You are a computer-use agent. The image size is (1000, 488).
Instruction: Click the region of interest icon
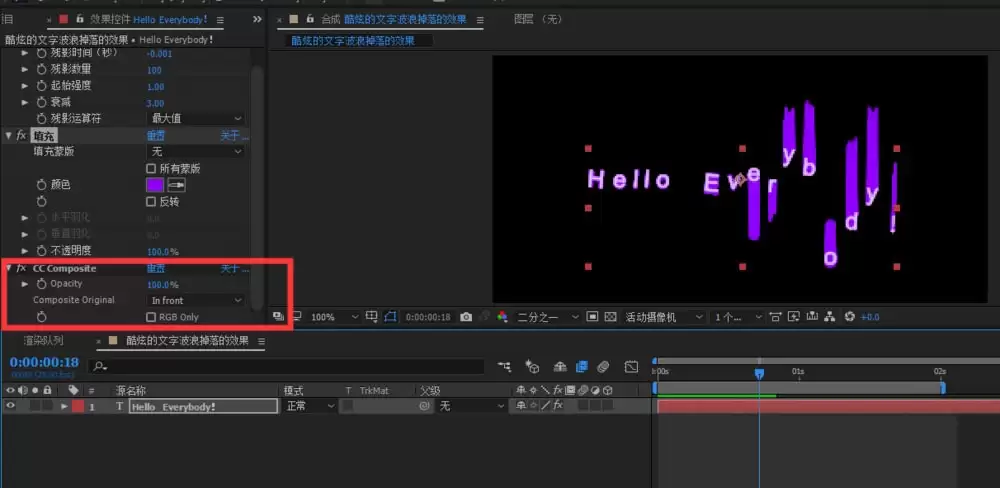[x=592, y=316]
